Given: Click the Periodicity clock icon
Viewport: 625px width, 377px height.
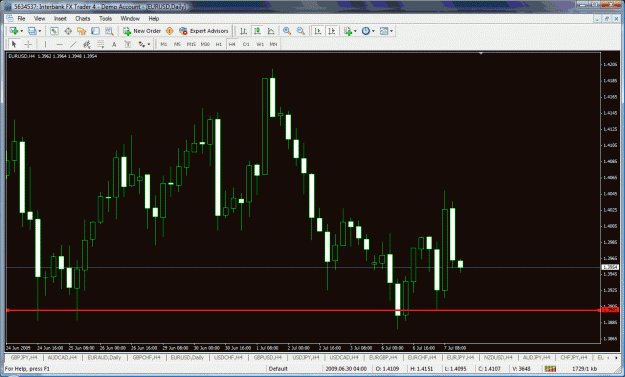Looking at the screenshot, I should click(x=366, y=31).
